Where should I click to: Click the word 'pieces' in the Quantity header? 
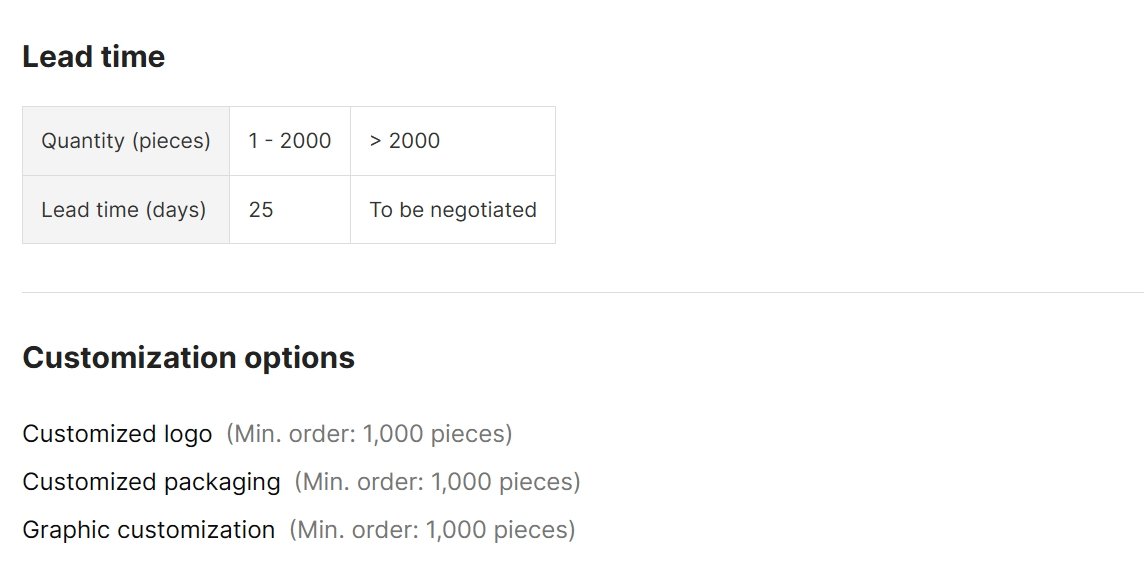coord(171,141)
